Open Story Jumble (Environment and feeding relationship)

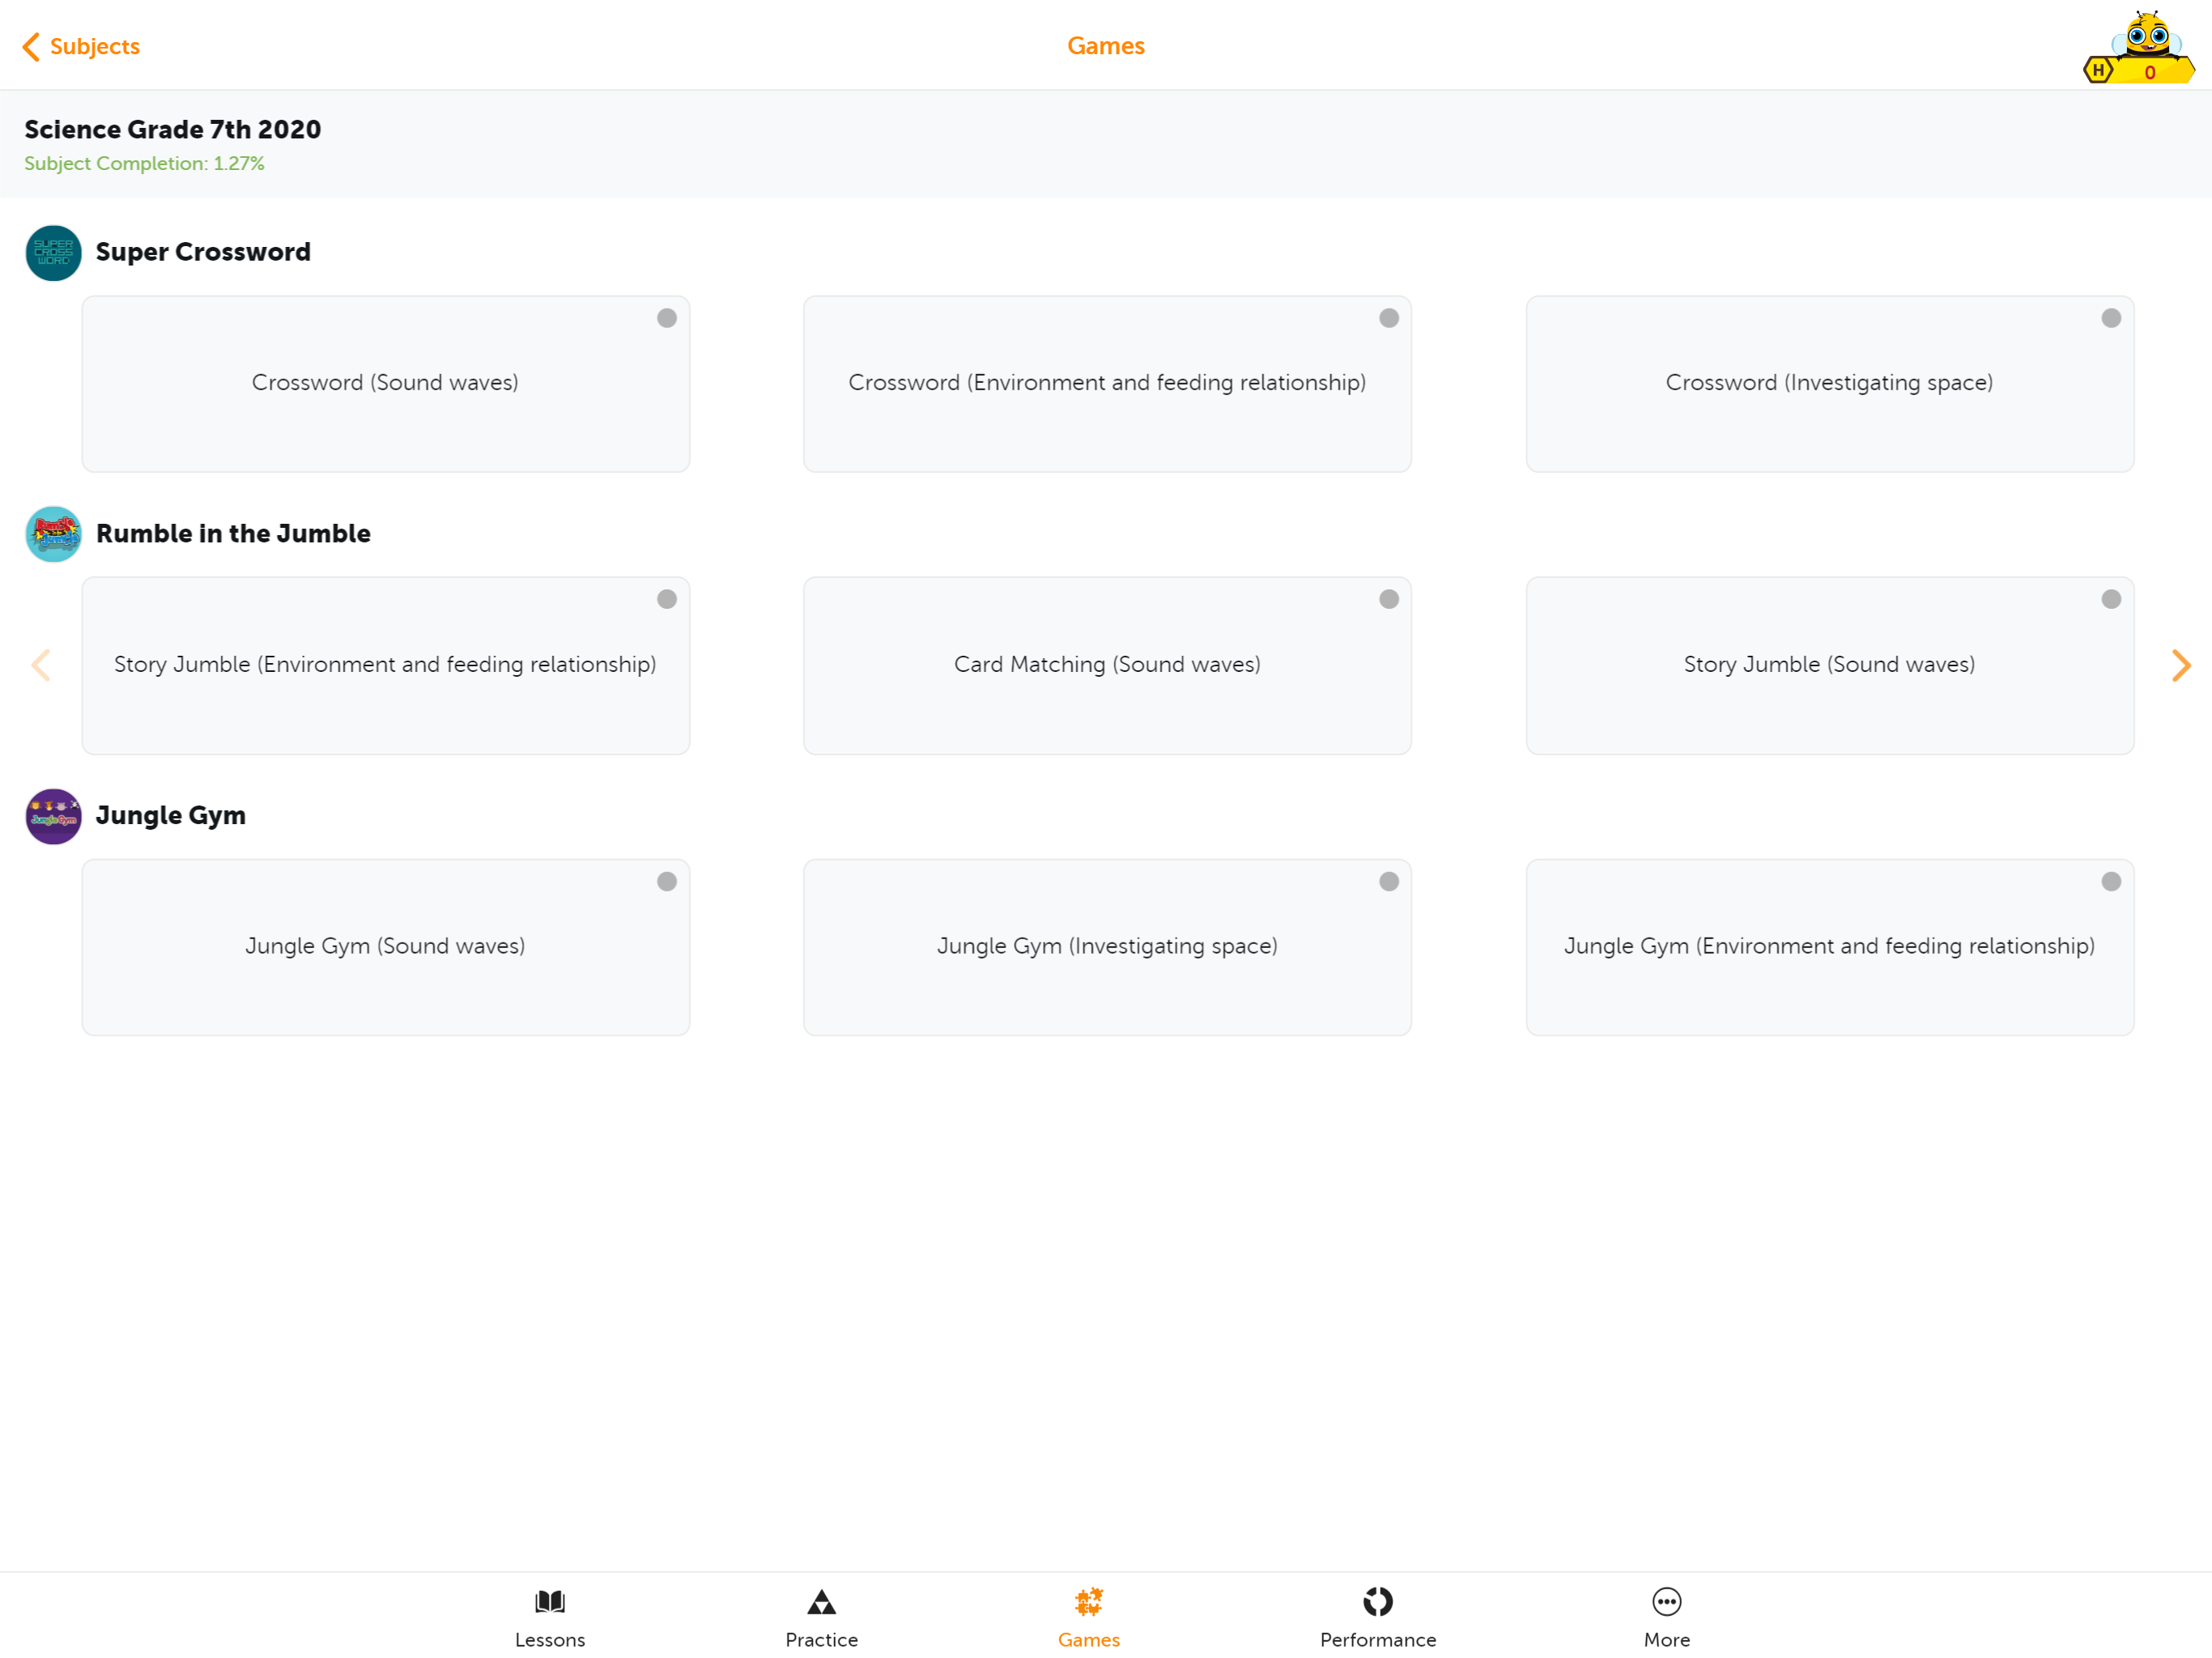click(385, 665)
